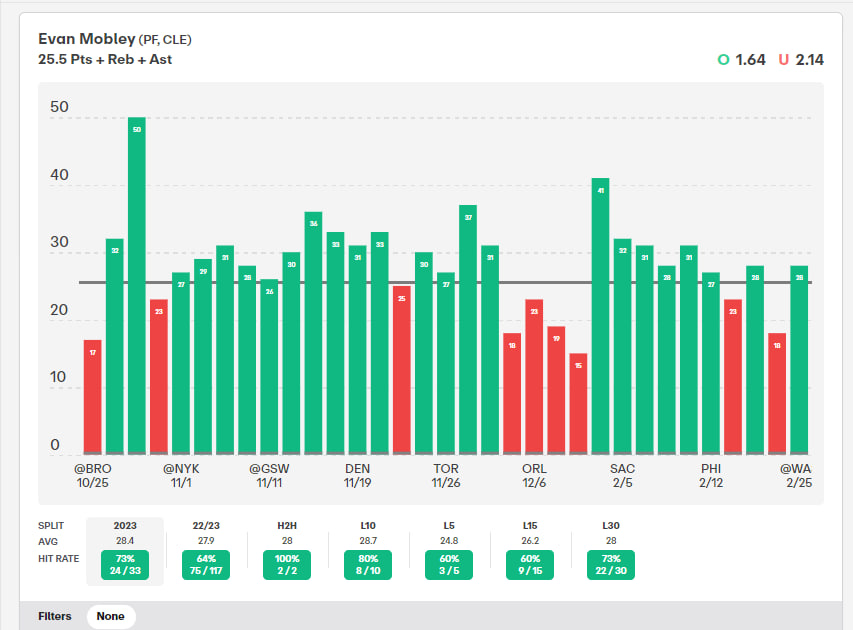
Task: Click the green bar labeled 37
Action: point(468,330)
